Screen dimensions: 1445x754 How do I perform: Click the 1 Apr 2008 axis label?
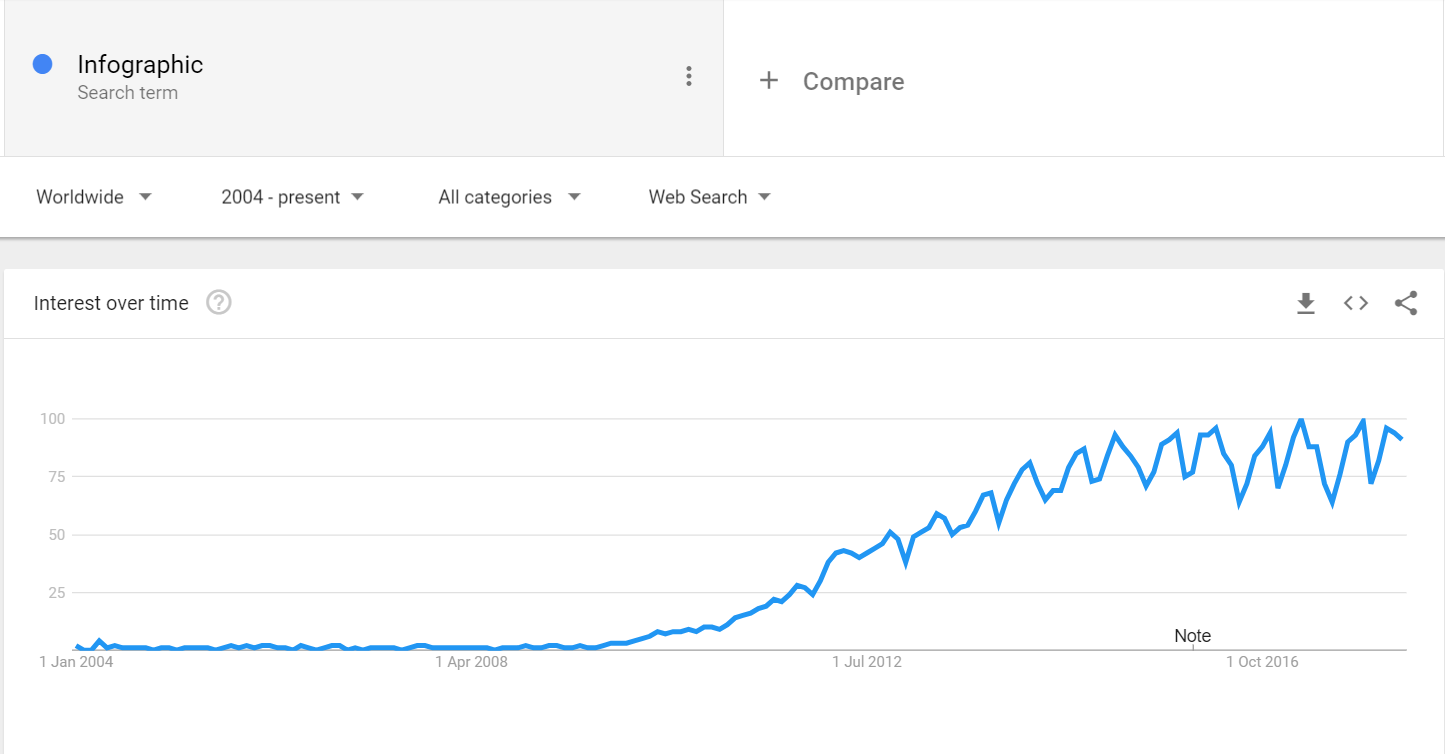(x=471, y=662)
